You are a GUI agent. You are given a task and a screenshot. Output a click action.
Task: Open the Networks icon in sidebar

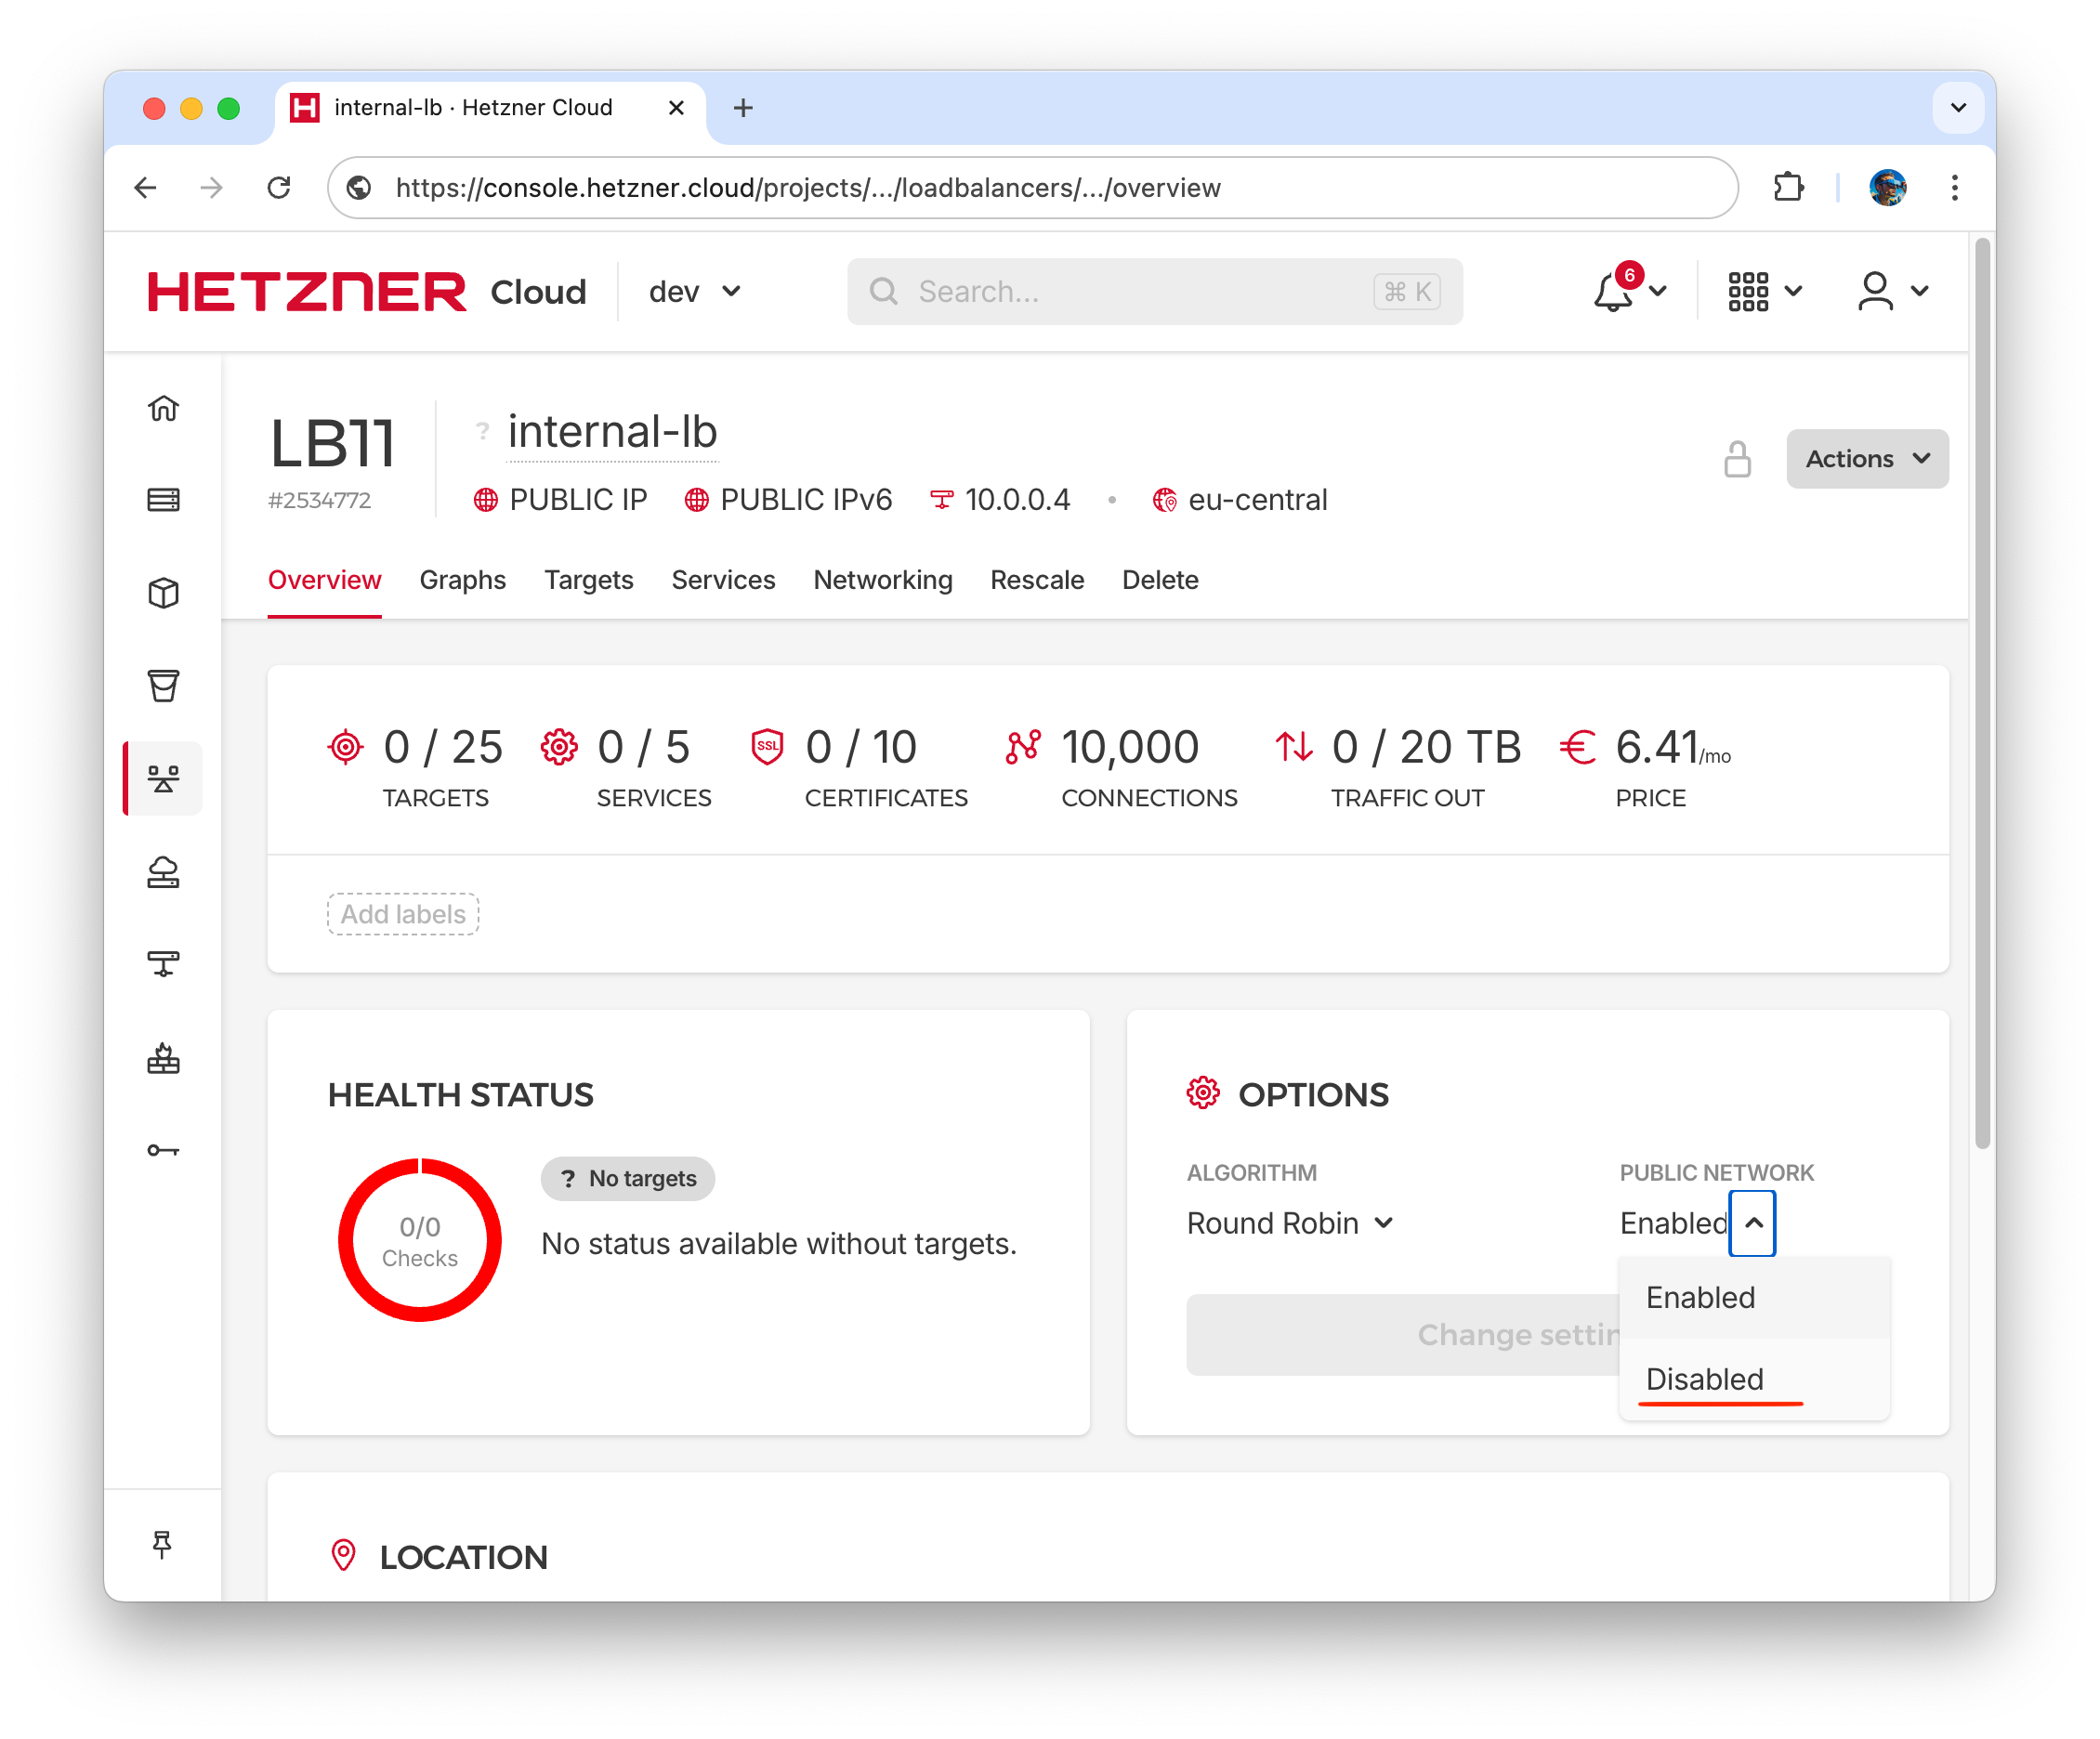(x=163, y=964)
